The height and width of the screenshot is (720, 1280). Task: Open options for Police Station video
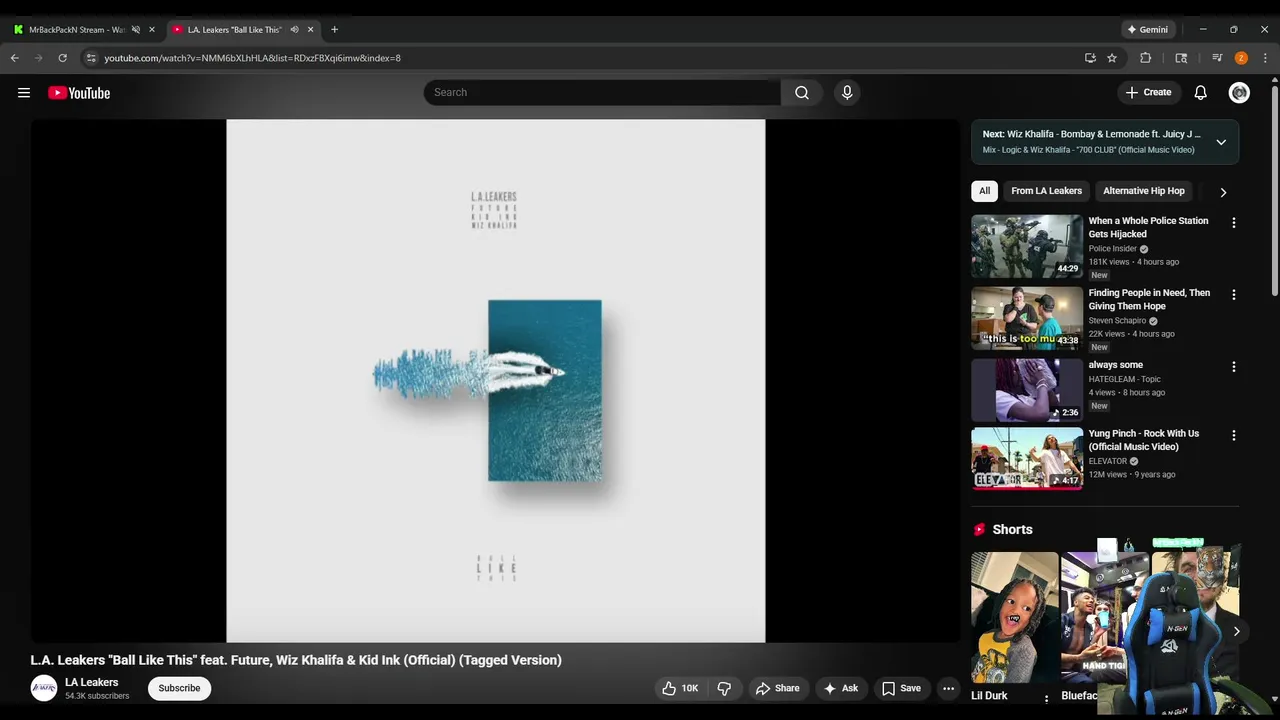coord(1233,223)
